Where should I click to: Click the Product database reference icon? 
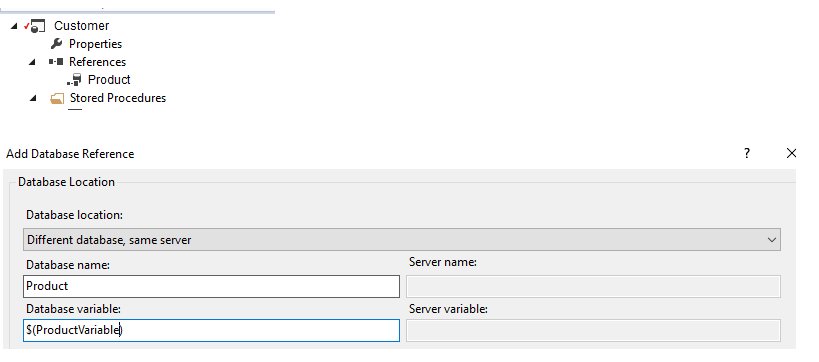coord(74,79)
